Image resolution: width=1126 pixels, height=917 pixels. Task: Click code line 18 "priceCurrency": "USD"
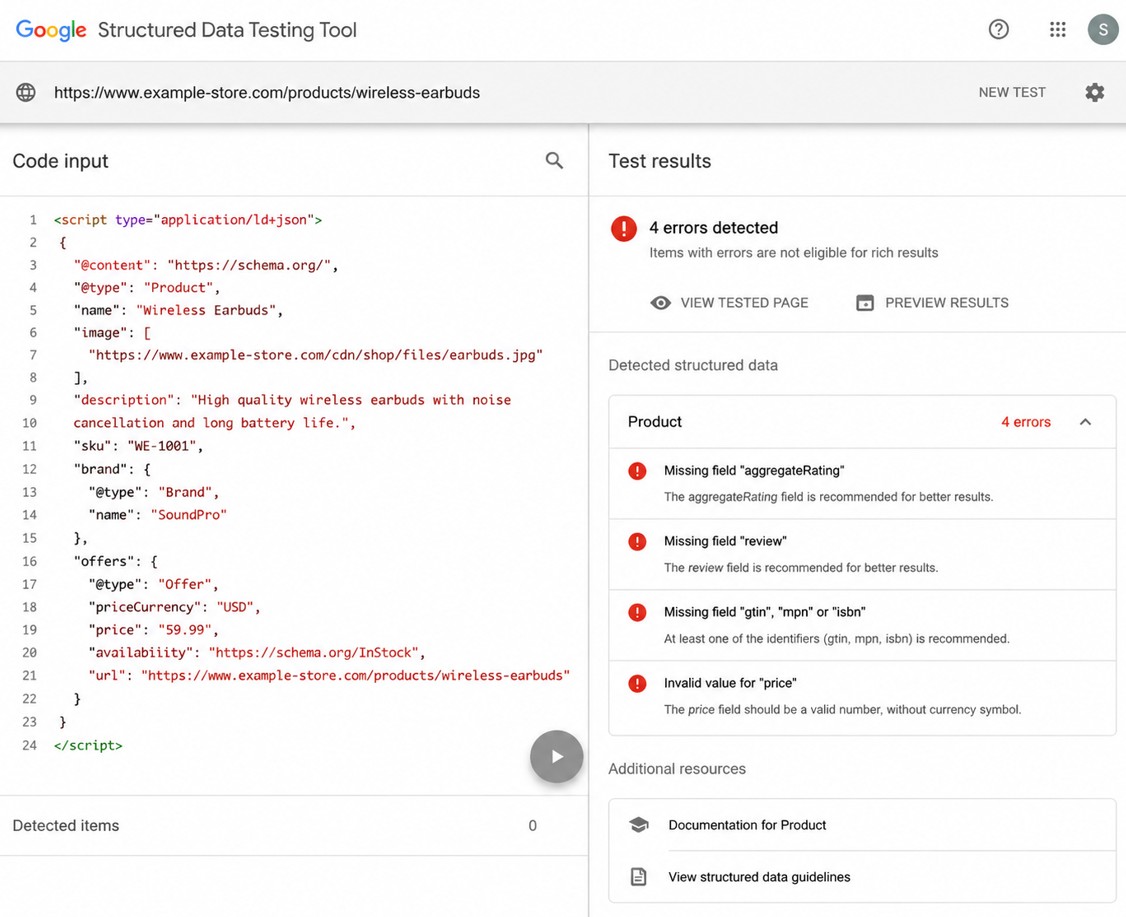pyautogui.click(x=175, y=607)
